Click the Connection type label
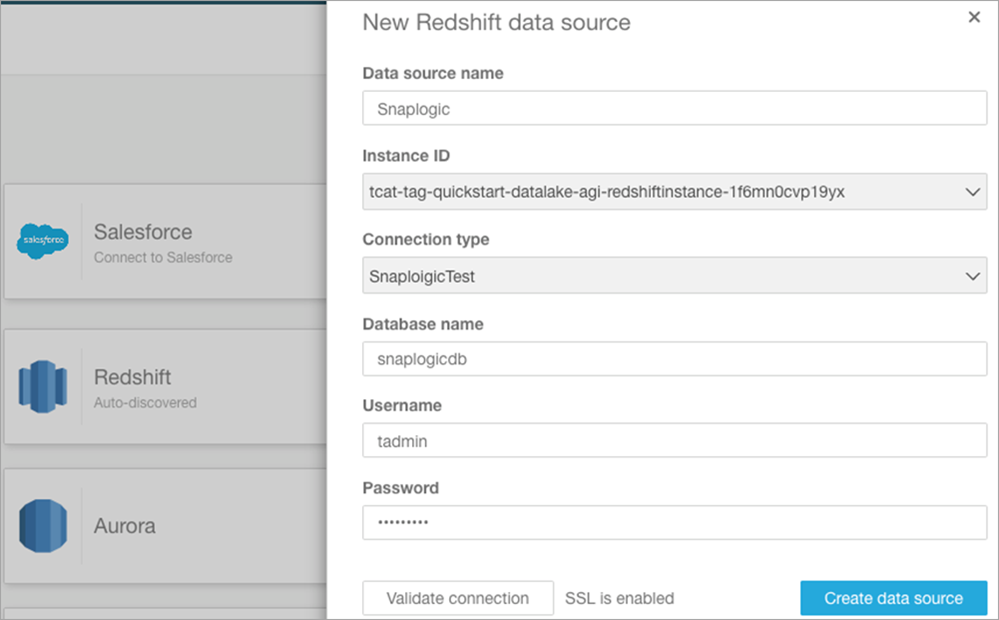 pos(426,240)
